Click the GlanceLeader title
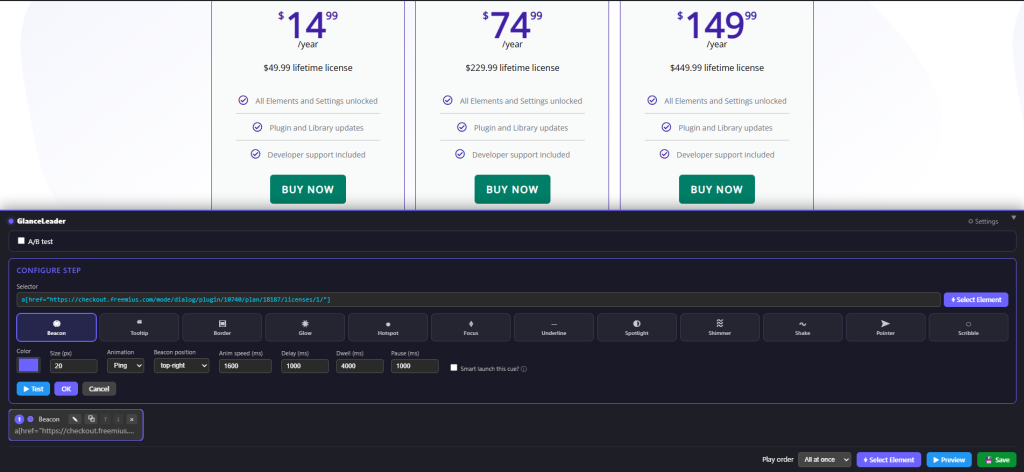The width and height of the screenshot is (1024, 472). point(41,221)
